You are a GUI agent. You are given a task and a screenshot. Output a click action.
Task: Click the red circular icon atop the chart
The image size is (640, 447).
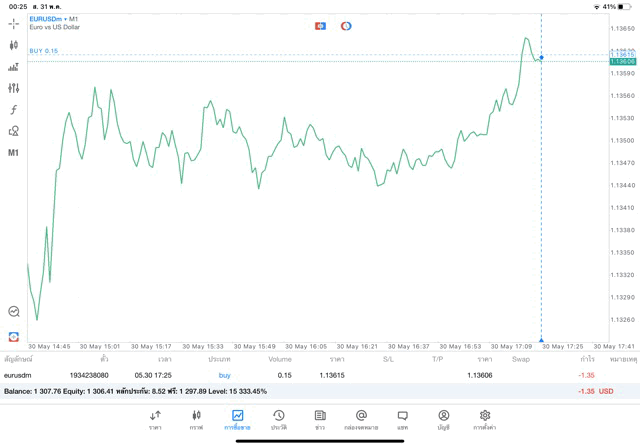pyautogui.click(x=346, y=26)
